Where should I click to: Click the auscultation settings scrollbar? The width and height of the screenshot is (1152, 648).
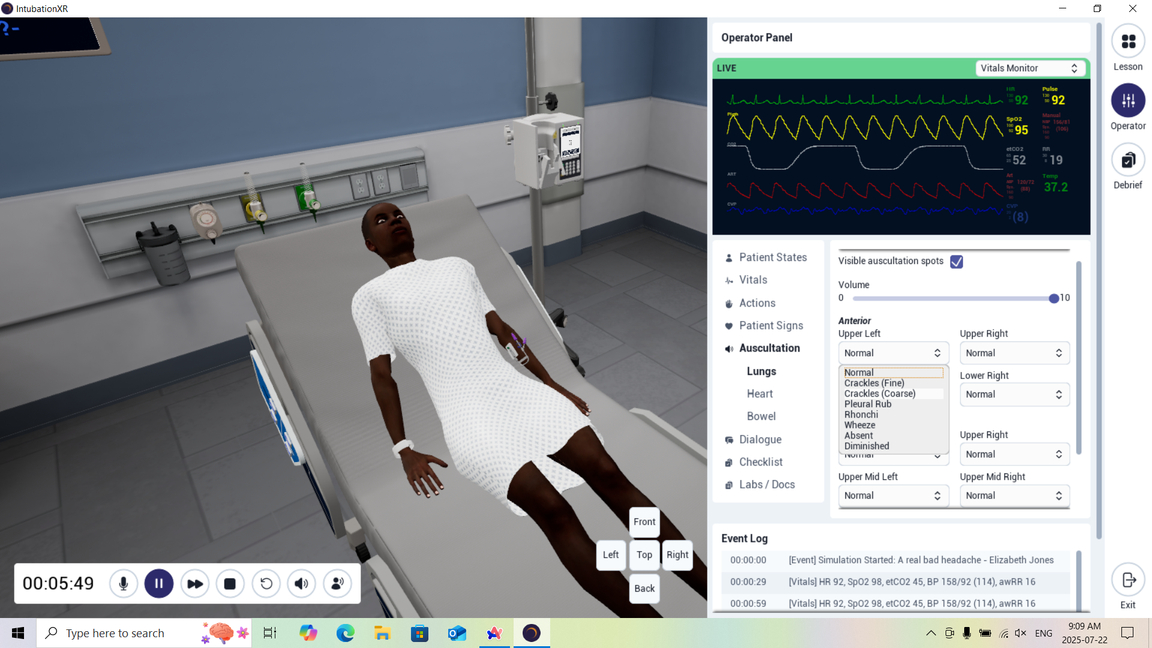[1079, 357]
